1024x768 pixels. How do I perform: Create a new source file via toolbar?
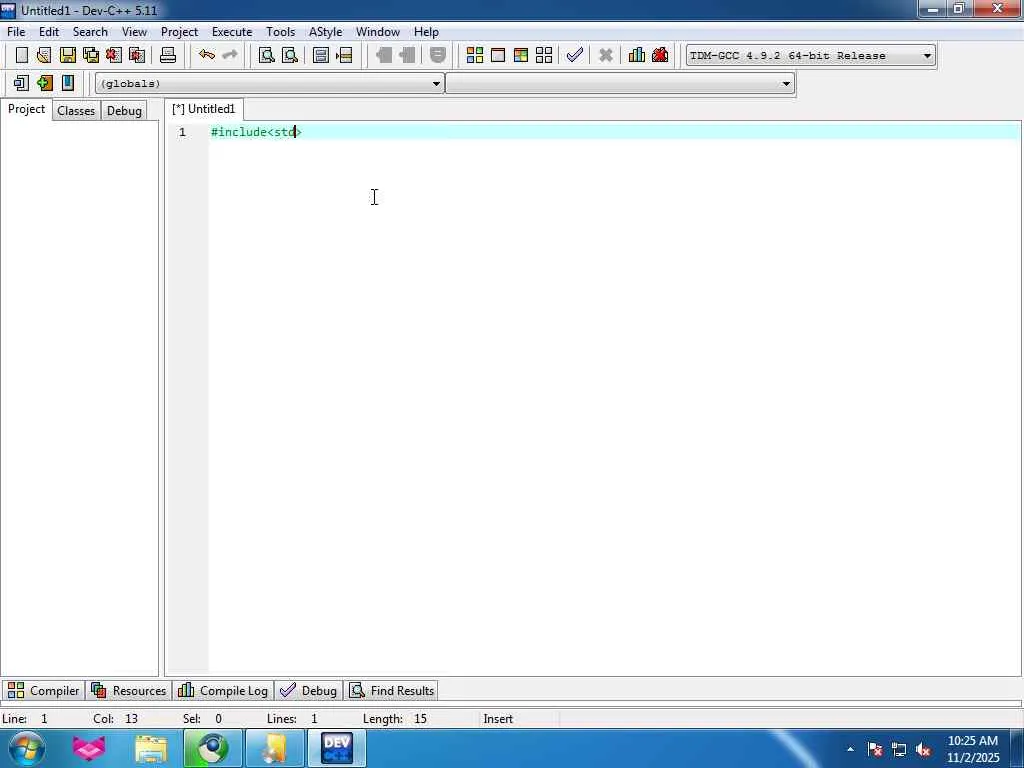click(x=22, y=56)
